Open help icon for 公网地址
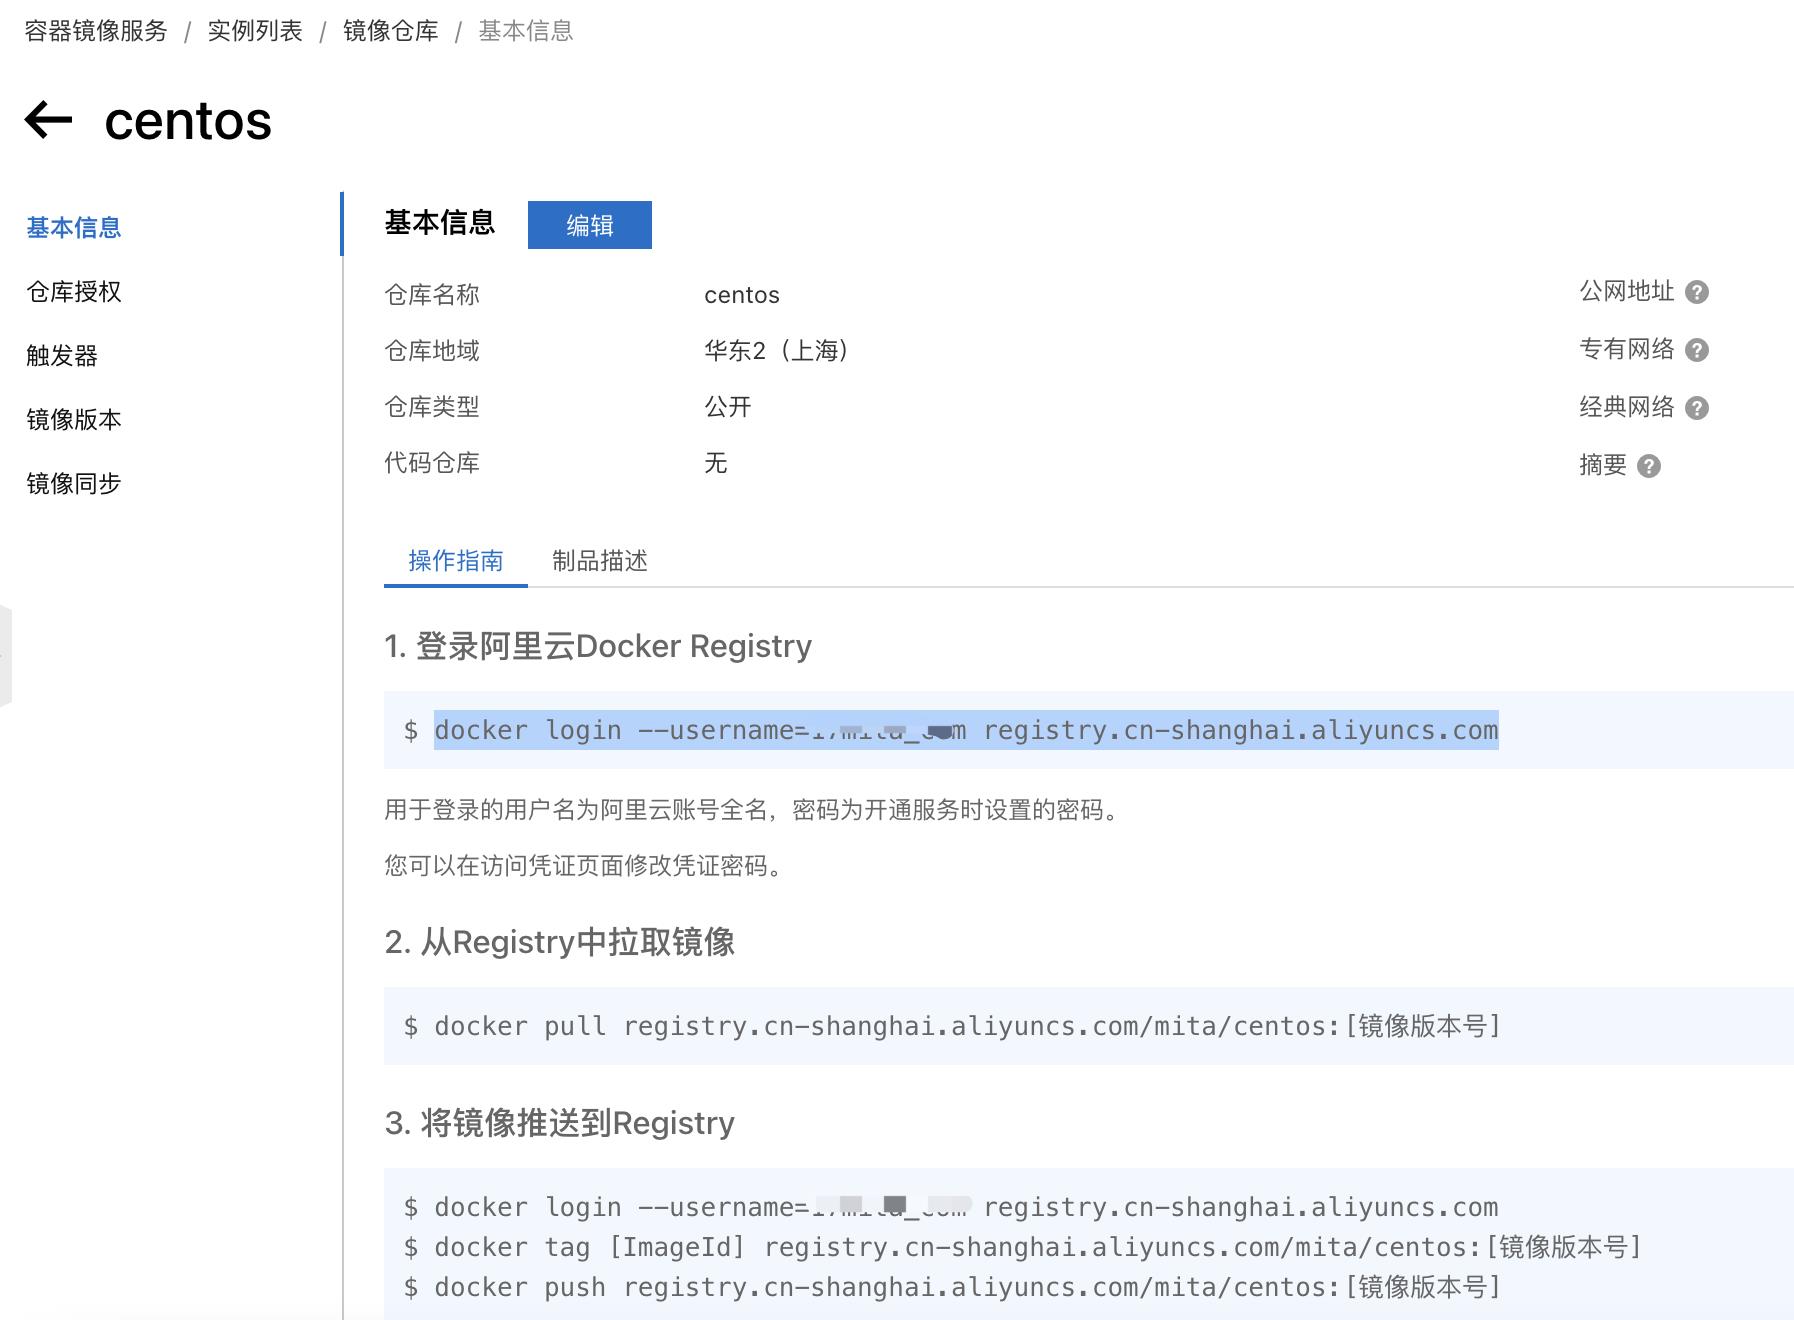The width and height of the screenshot is (1794, 1320). (x=1696, y=292)
